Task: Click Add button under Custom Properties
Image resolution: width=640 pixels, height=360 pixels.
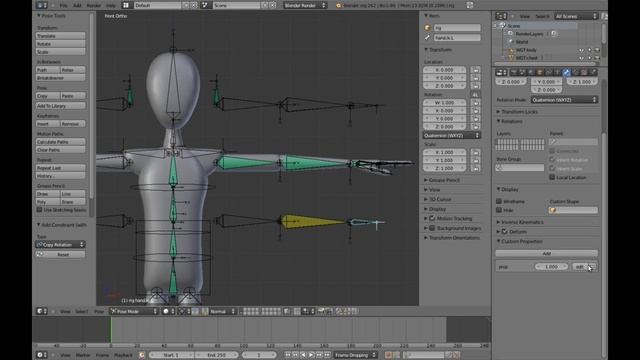Action: [547, 253]
